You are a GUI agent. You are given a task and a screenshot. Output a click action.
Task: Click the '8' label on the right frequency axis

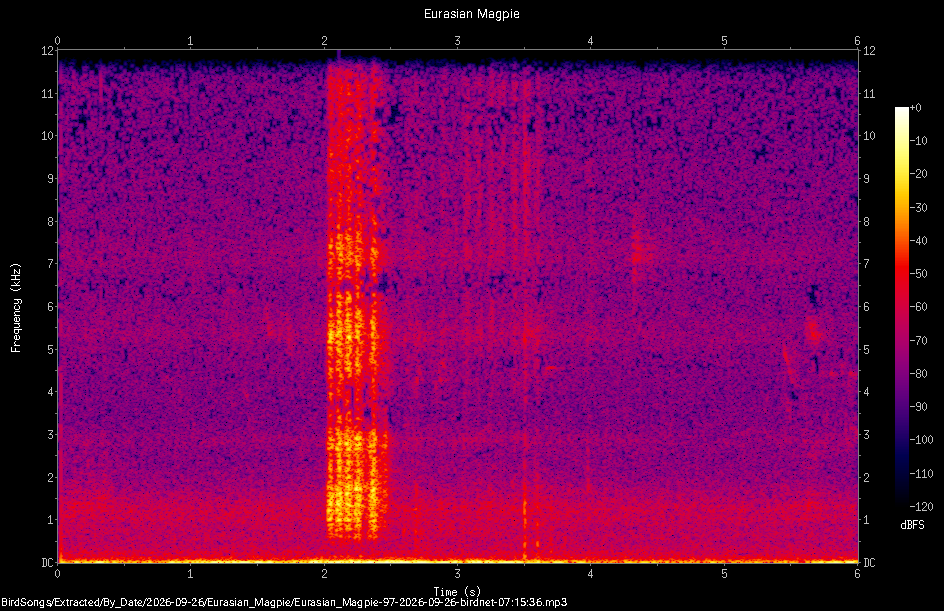866,222
